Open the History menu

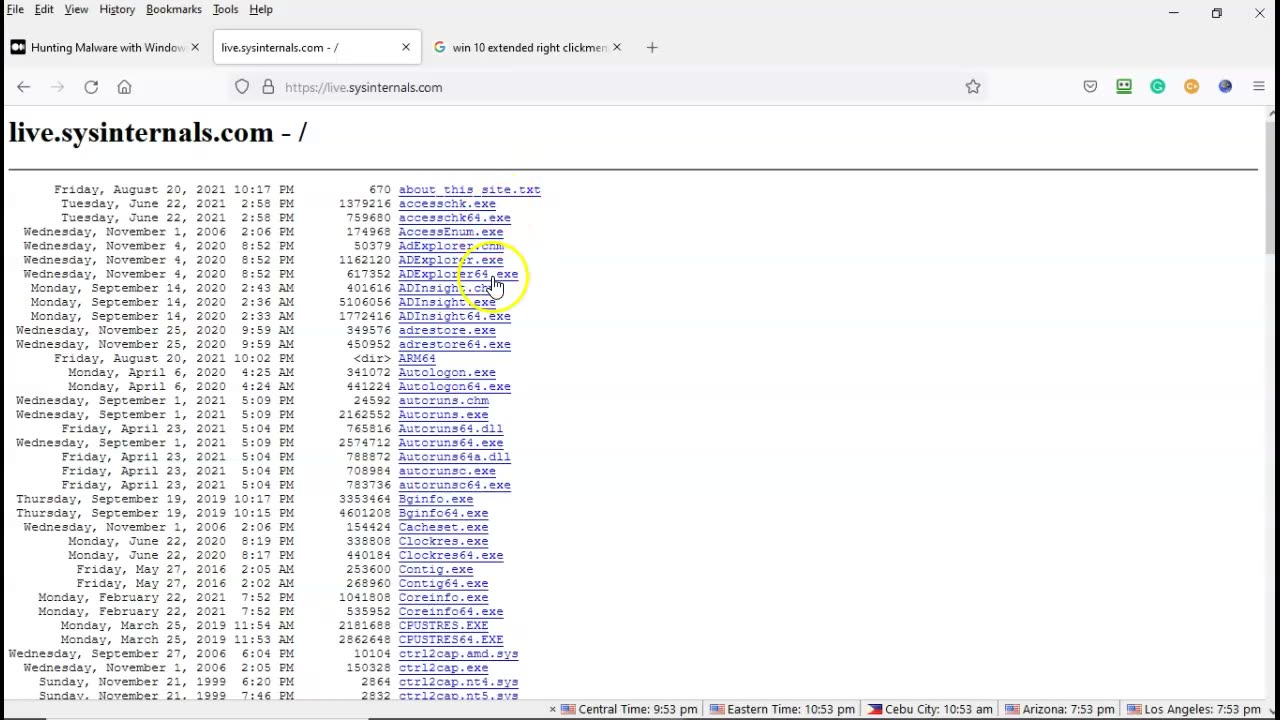[117, 9]
